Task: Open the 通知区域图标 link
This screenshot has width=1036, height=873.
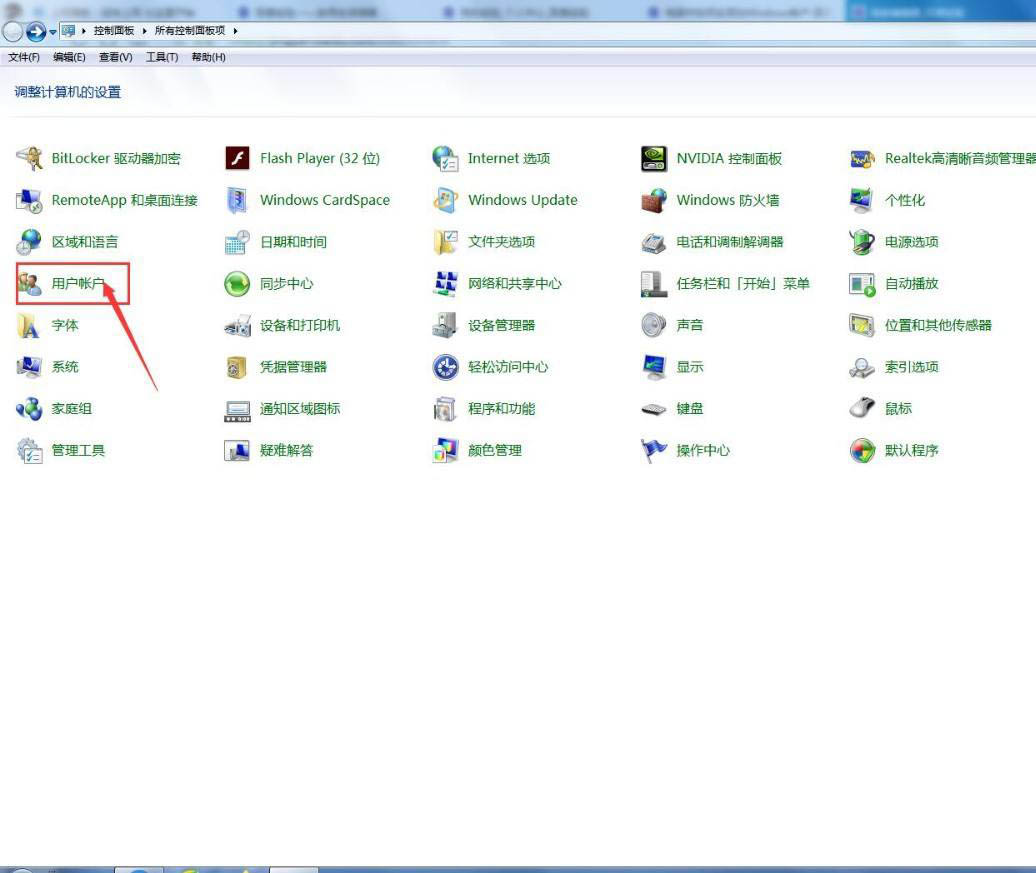Action: (x=300, y=408)
